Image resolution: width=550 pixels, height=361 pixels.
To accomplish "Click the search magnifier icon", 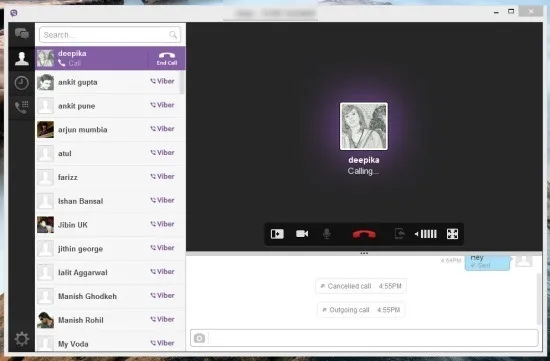I will 173,35.
